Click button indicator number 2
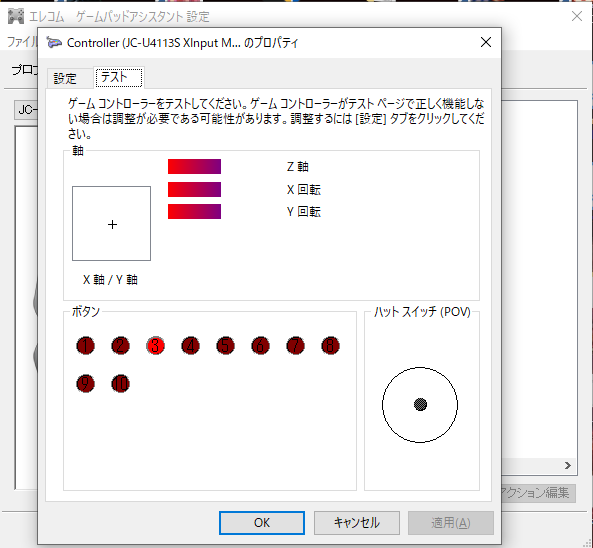The width and height of the screenshot is (593, 548). pyautogui.click(x=120, y=345)
